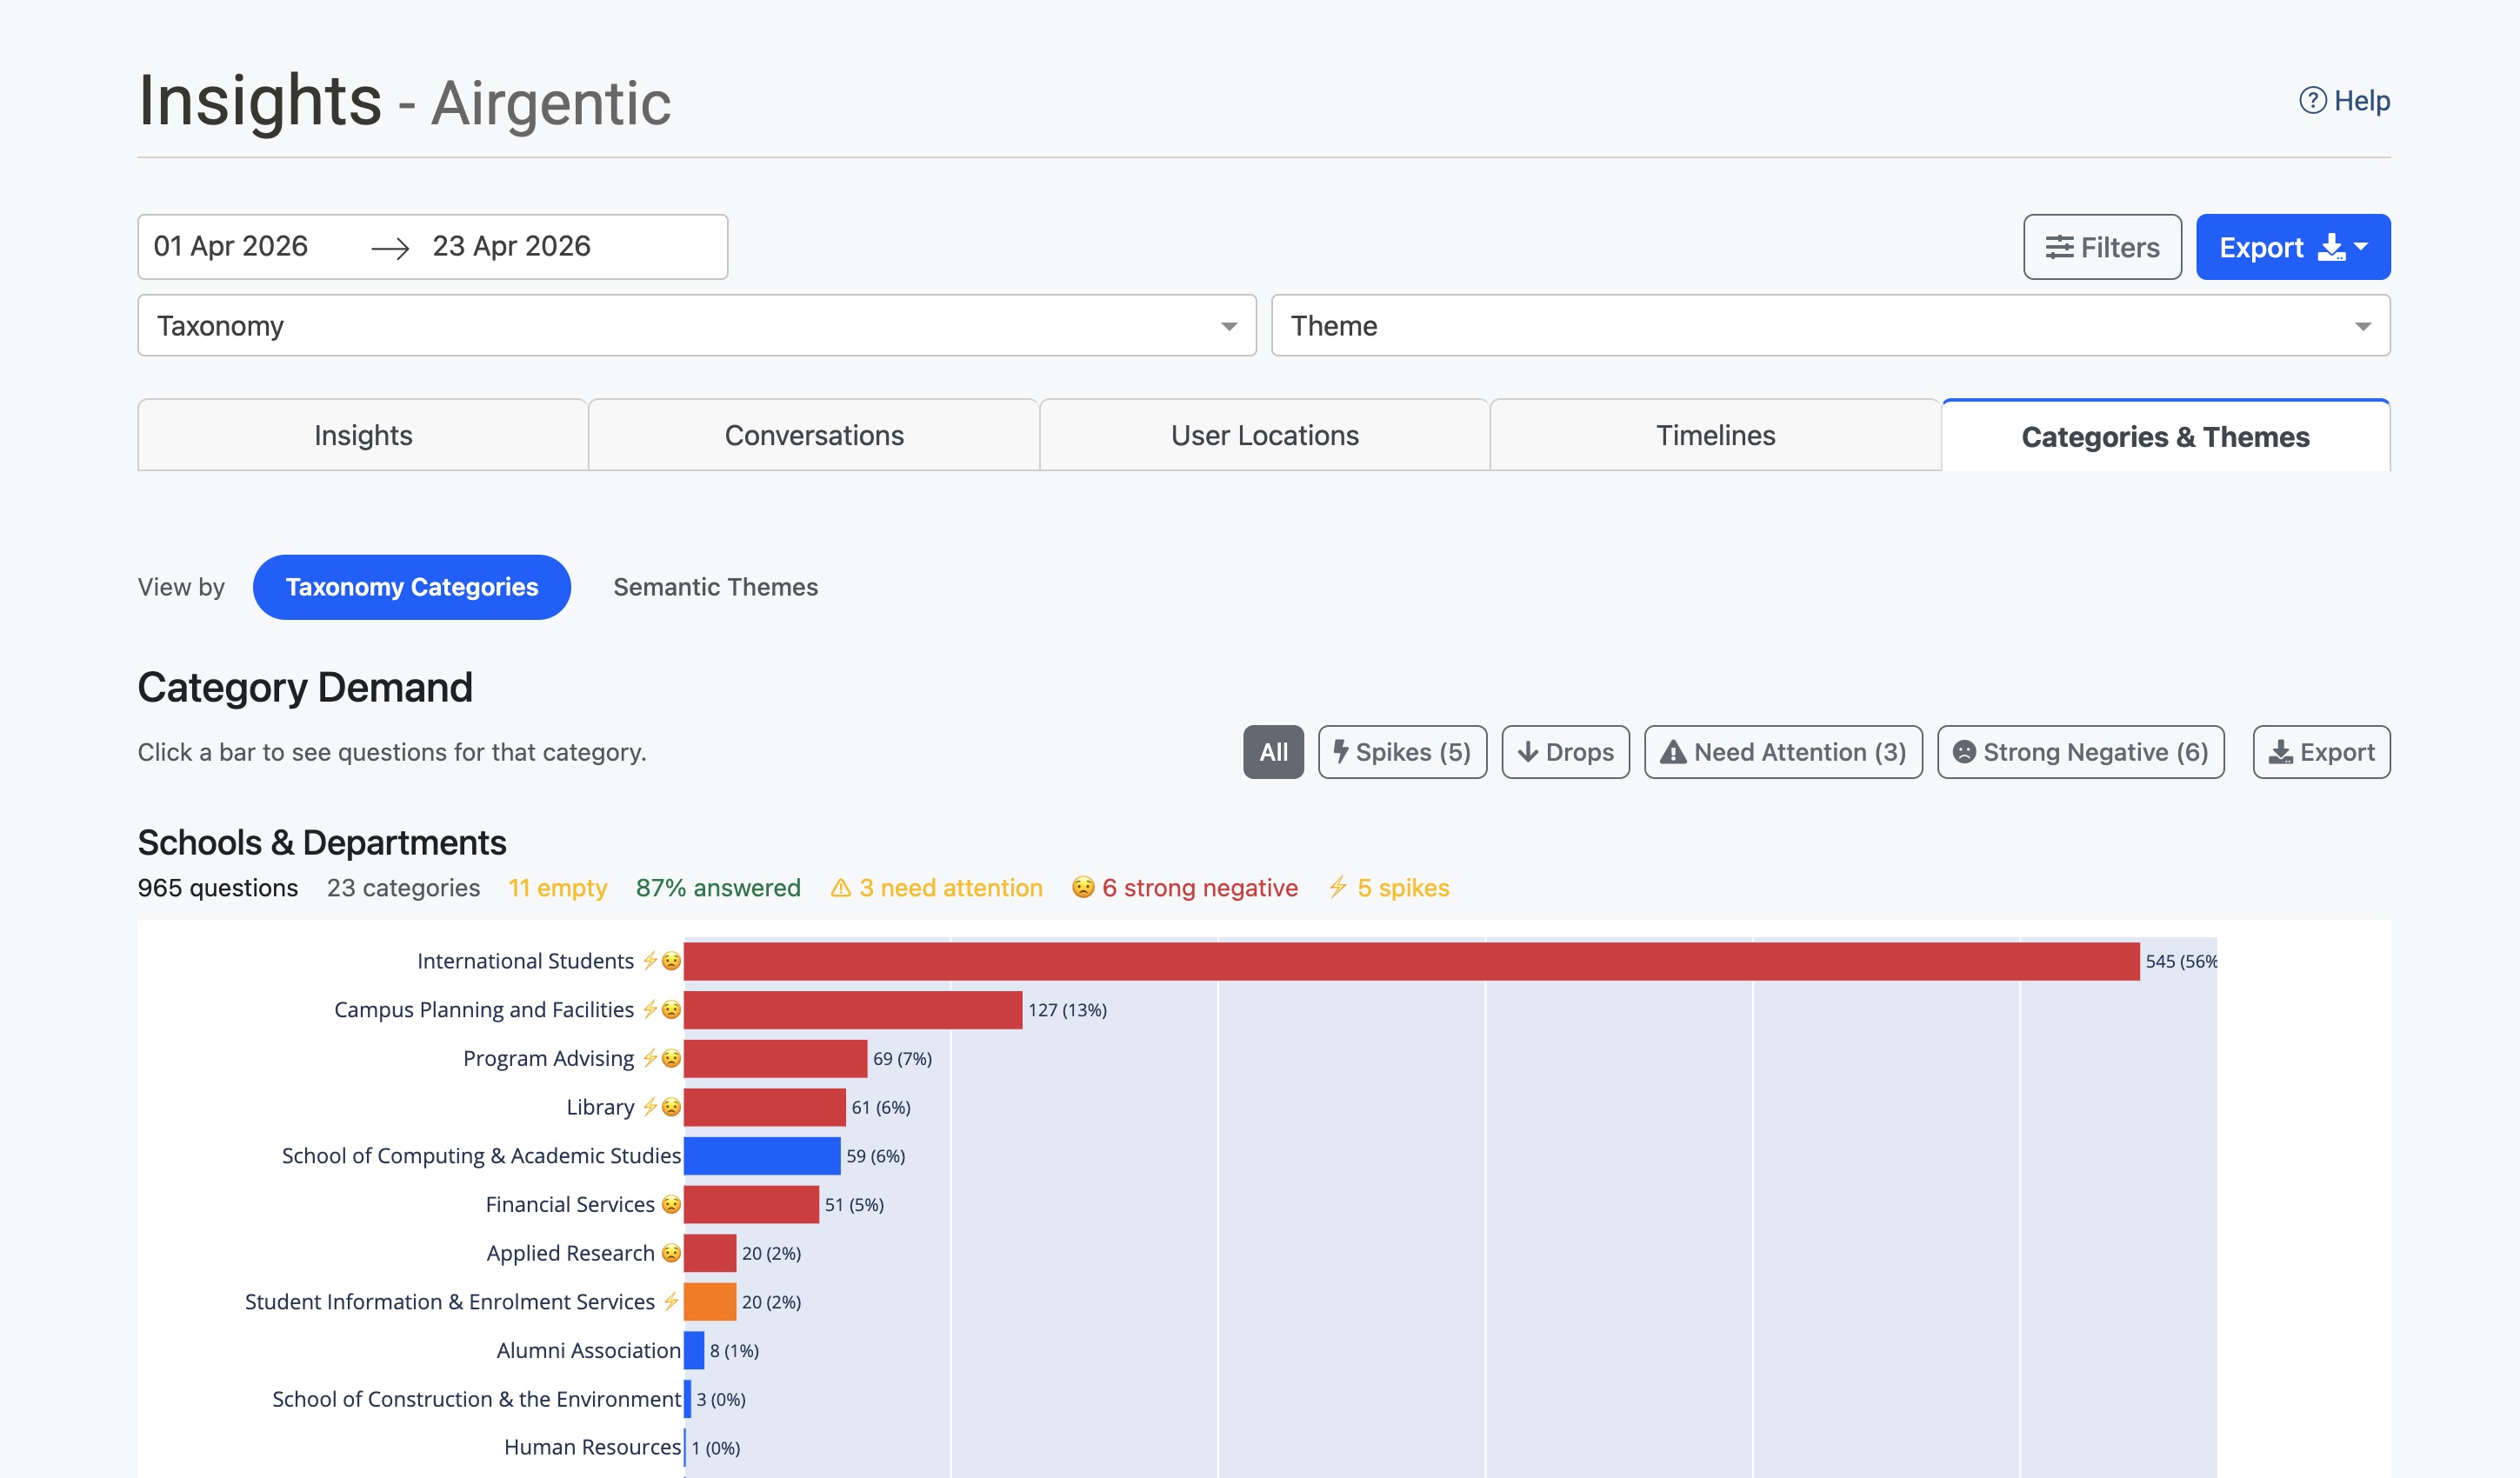Switch to the Timelines tab
2520x1478 pixels.
(x=1715, y=435)
